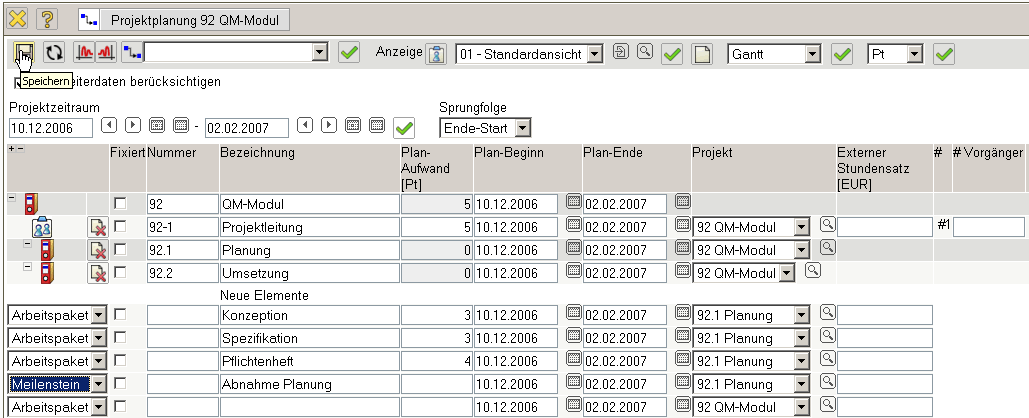Select the Projektplanung 92 QM-Modul tab
Viewport: 1029px width, 418px height.
(184, 19)
